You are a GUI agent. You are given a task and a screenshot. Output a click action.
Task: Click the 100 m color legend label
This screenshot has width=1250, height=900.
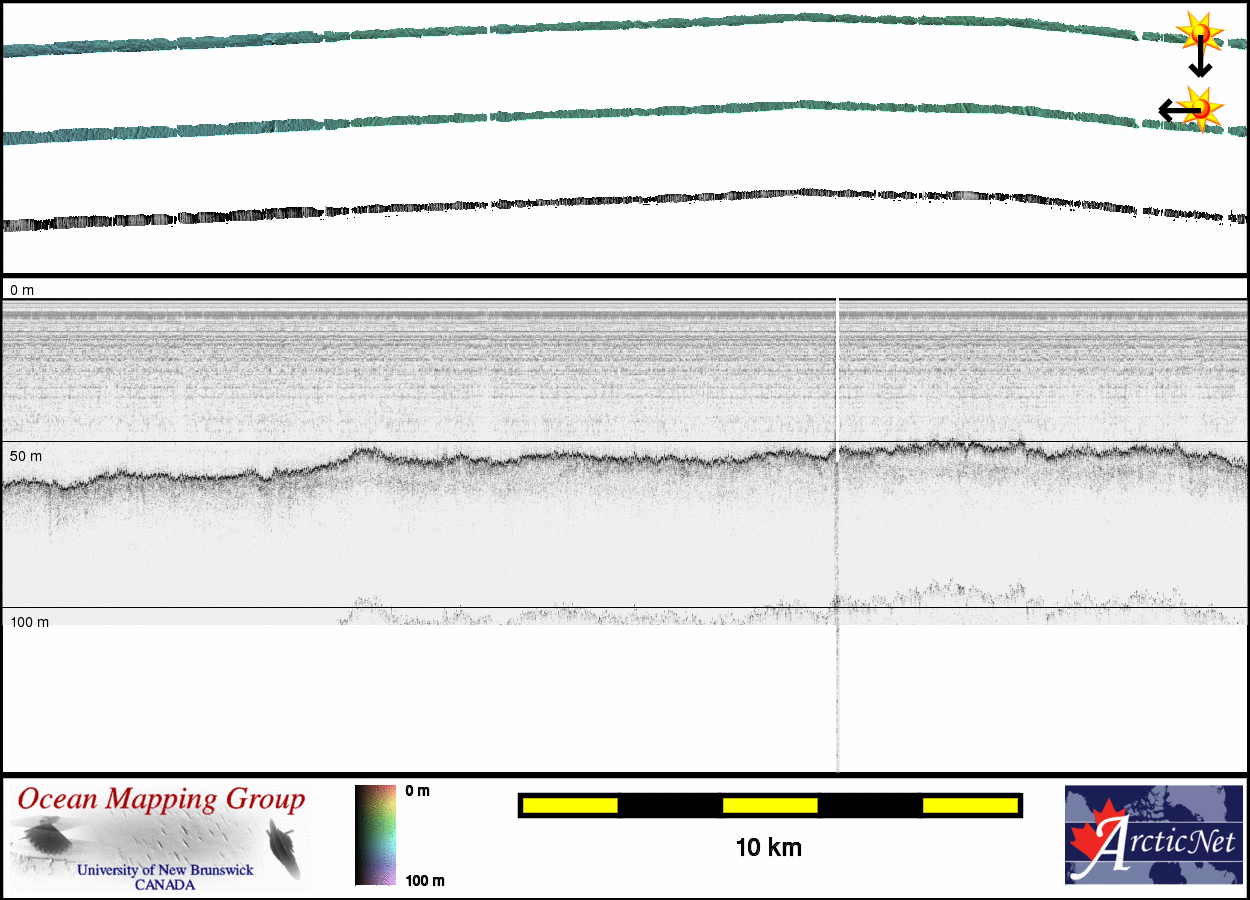425,880
